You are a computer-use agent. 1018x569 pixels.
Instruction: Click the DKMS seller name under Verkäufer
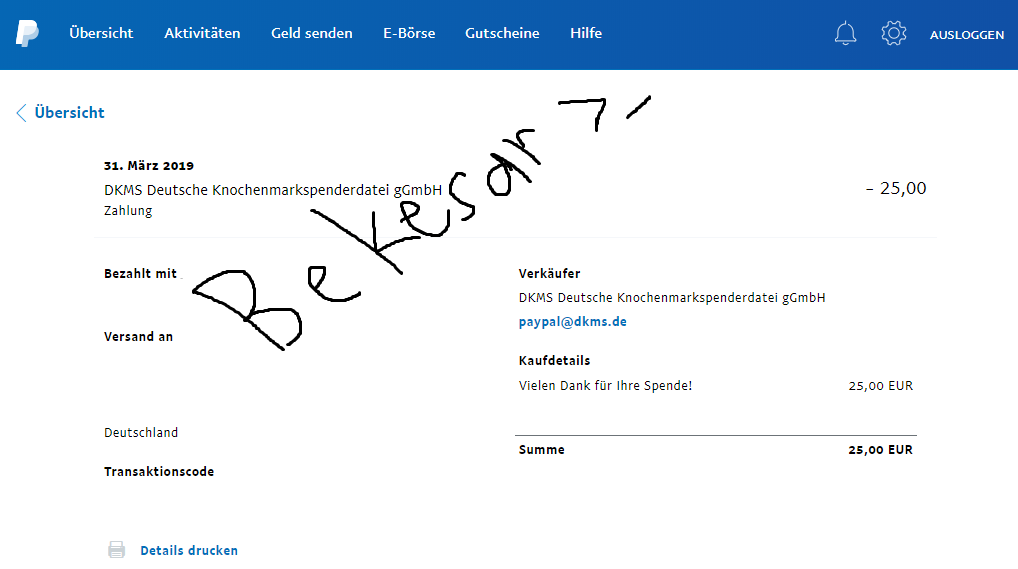pos(672,297)
